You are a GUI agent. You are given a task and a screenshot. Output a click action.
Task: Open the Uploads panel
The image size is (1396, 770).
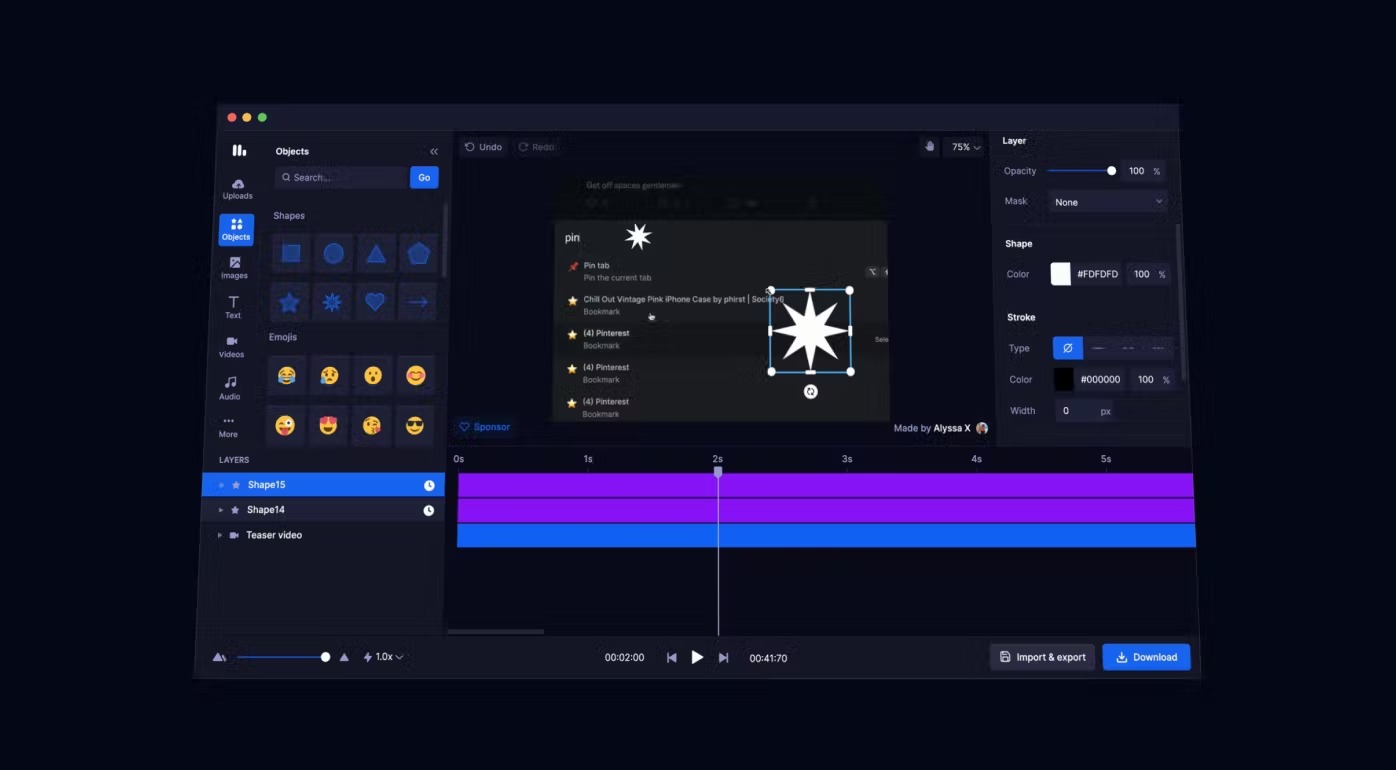click(237, 189)
